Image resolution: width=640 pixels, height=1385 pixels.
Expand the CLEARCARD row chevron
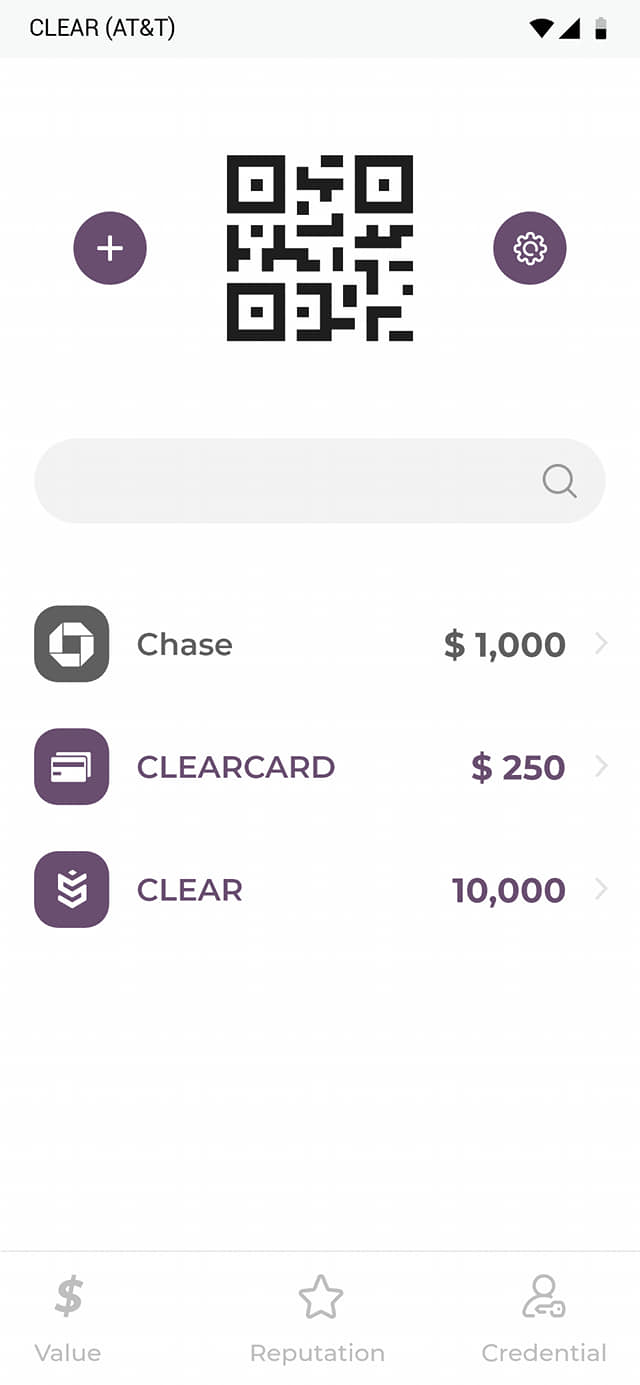tap(601, 767)
